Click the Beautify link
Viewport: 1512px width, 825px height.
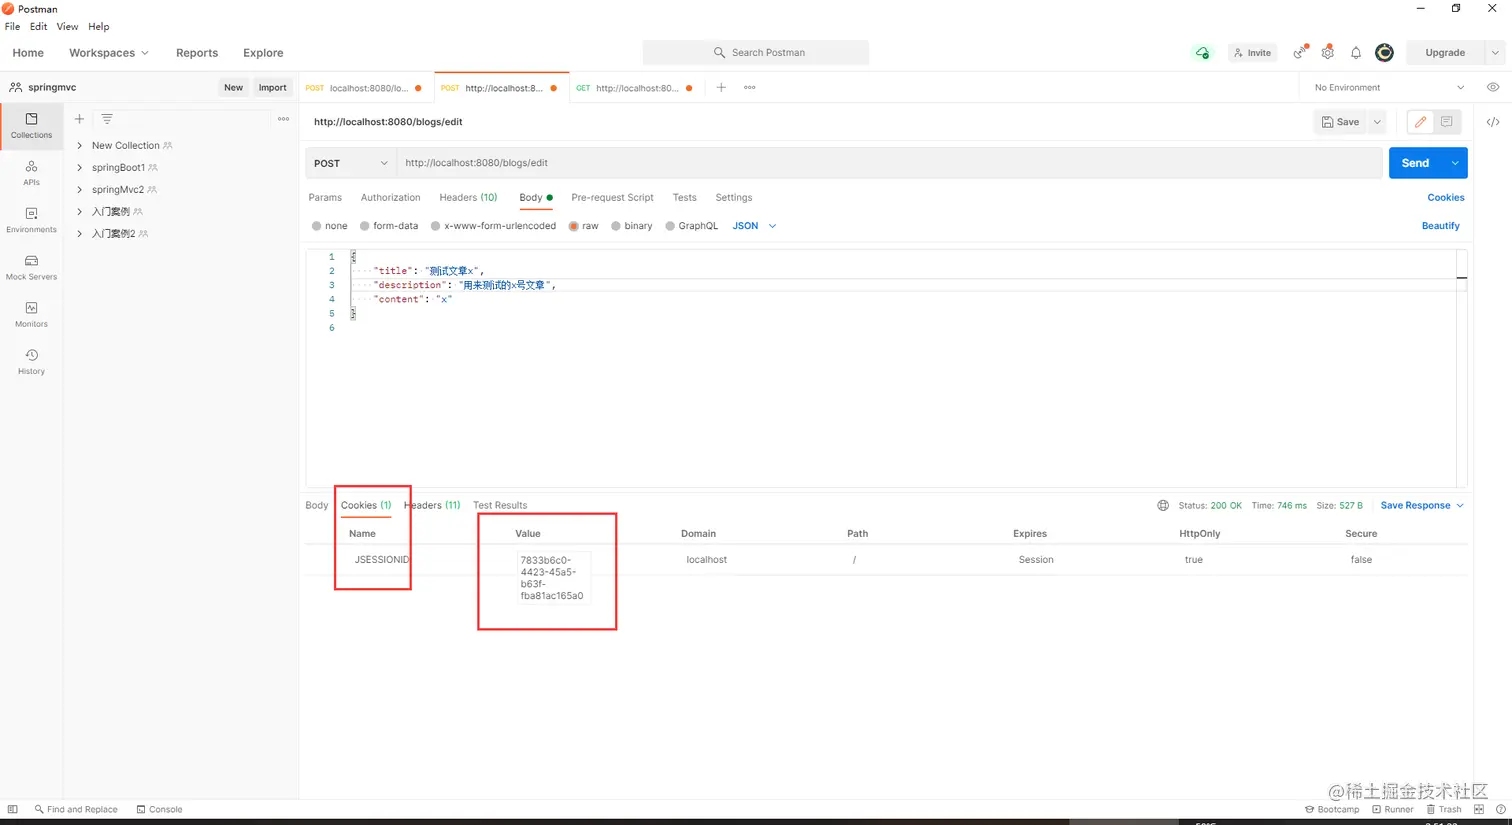point(1441,226)
